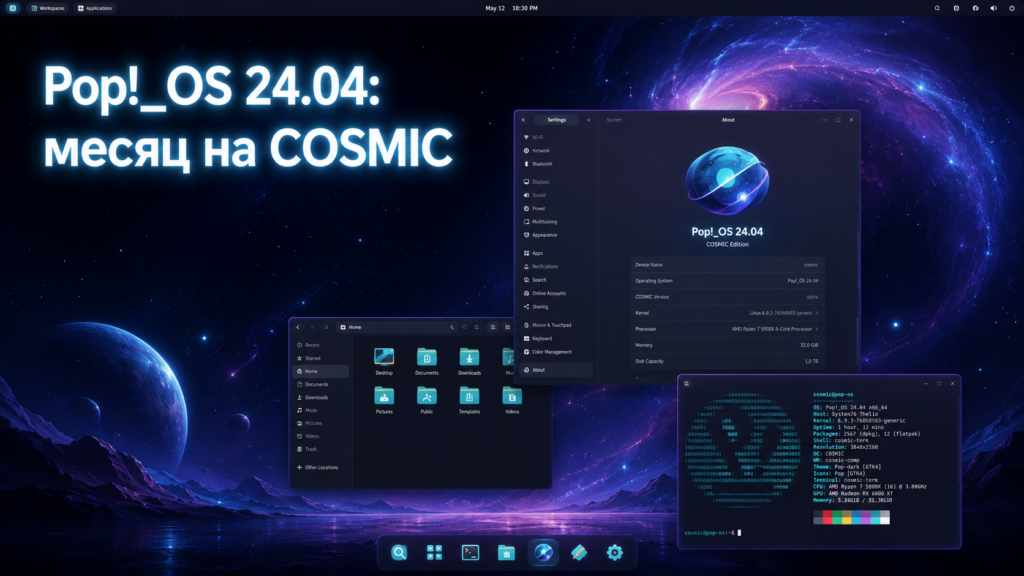Image resolution: width=1024 pixels, height=576 pixels.
Task: Open Bluetooth settings page
Action: (556, 164)
